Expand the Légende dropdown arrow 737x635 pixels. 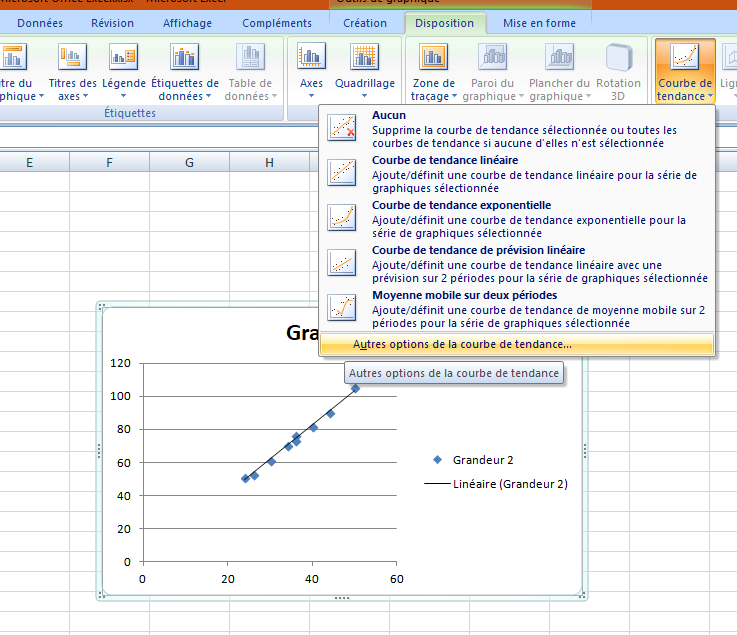coord(124,96)
